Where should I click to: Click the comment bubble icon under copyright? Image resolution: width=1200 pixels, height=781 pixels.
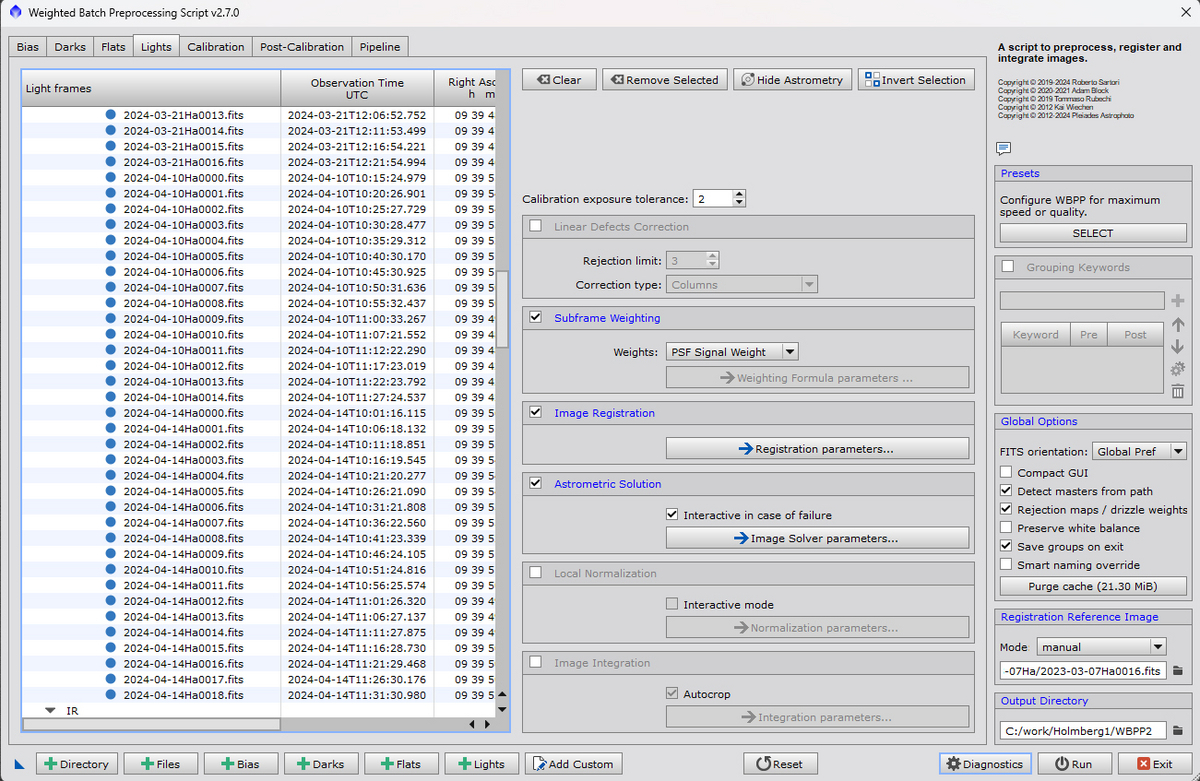pyautogui.click(x=1004, y=149)
